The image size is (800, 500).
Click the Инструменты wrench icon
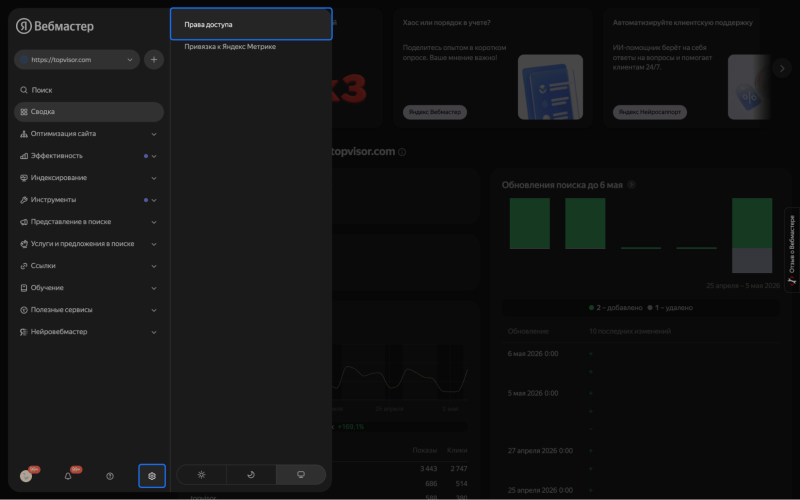pos(23,199)
